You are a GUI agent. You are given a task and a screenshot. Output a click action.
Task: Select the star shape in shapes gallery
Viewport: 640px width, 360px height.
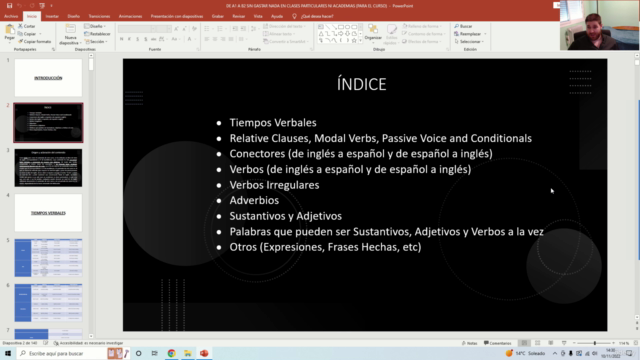(x=354, y=40)
